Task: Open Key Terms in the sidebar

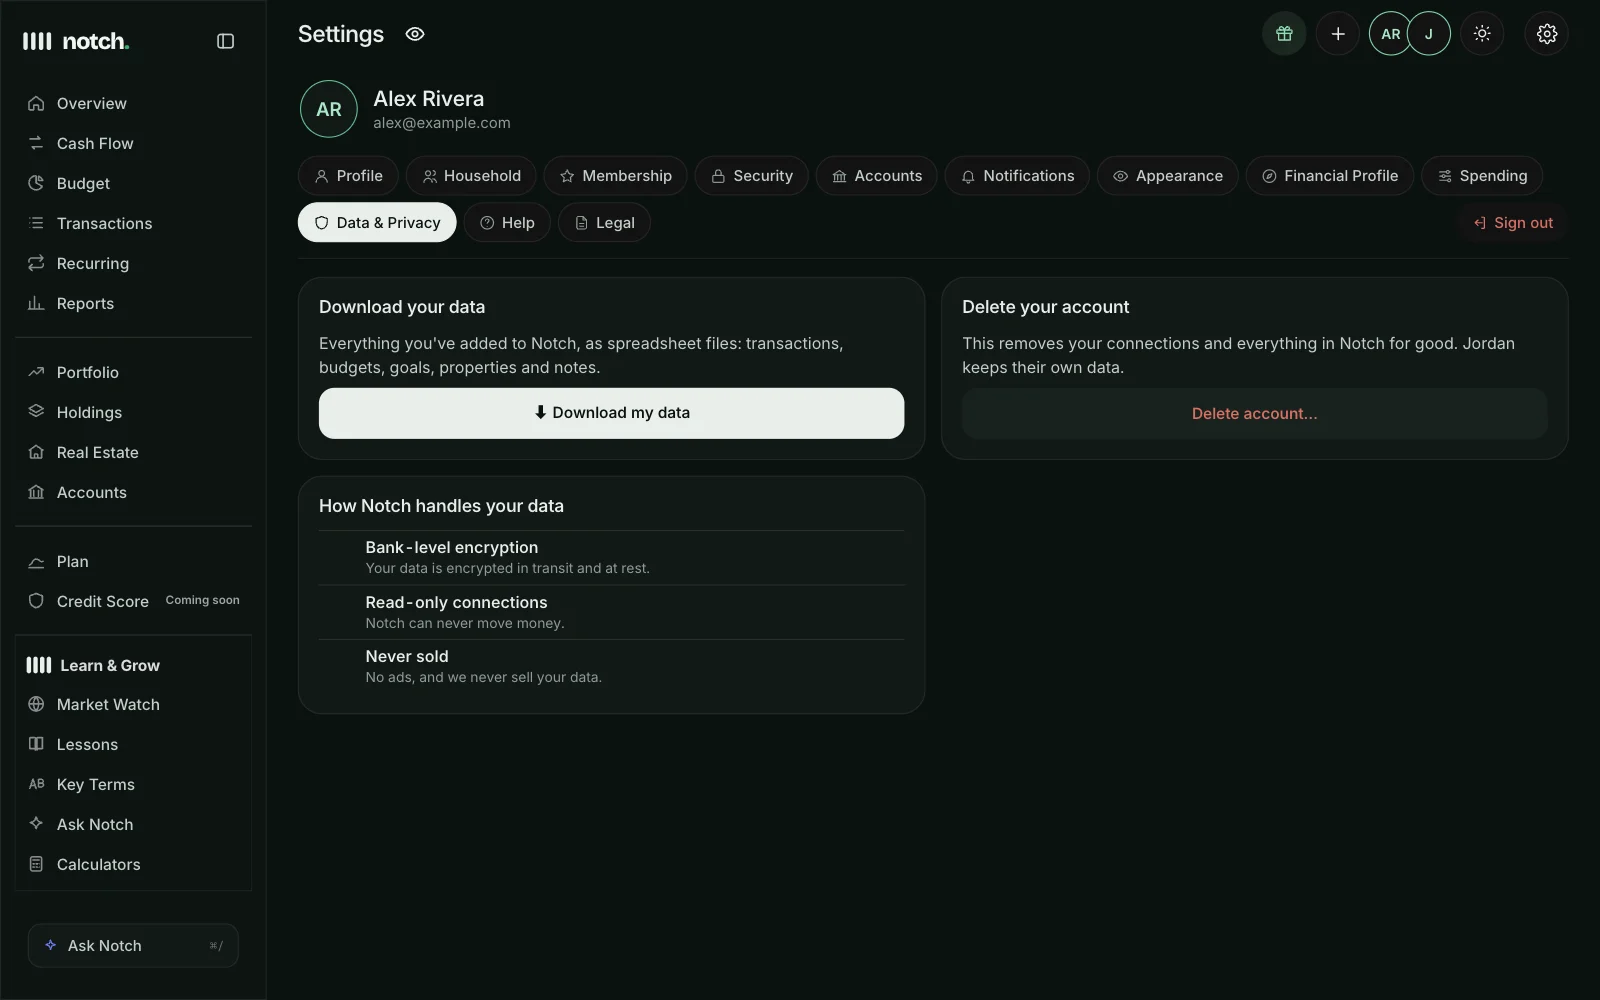Action: [134, 784]
